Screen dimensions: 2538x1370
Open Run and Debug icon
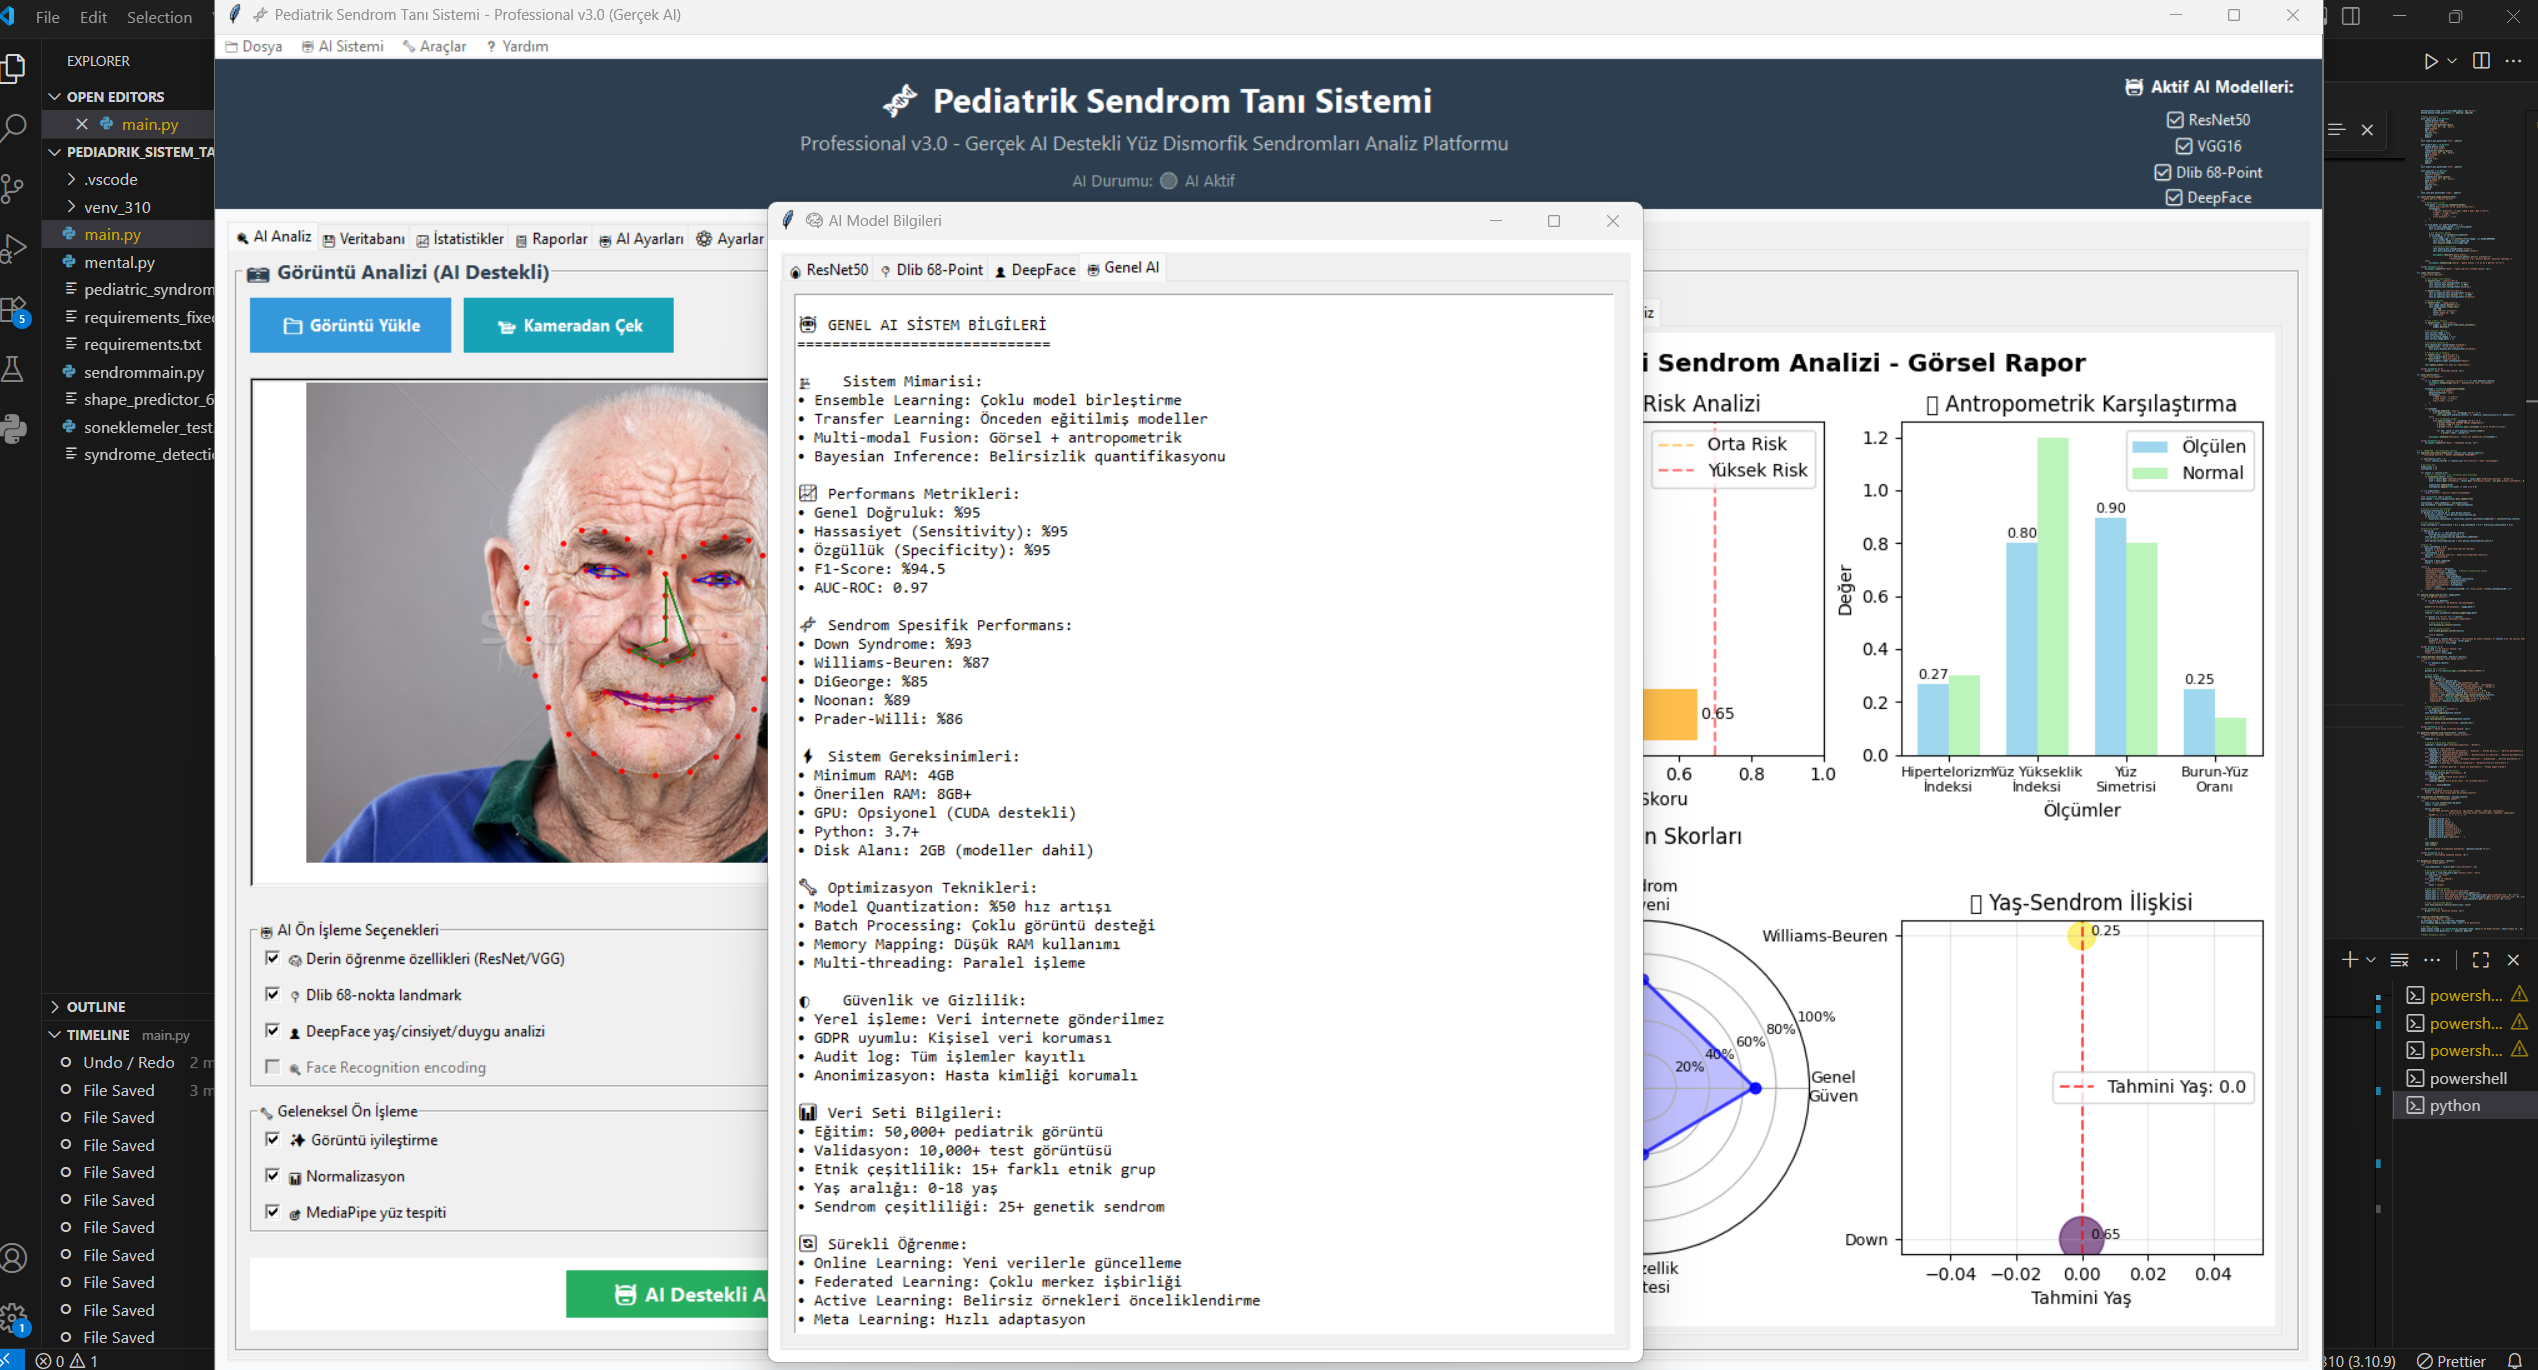(x=14, y=248)
